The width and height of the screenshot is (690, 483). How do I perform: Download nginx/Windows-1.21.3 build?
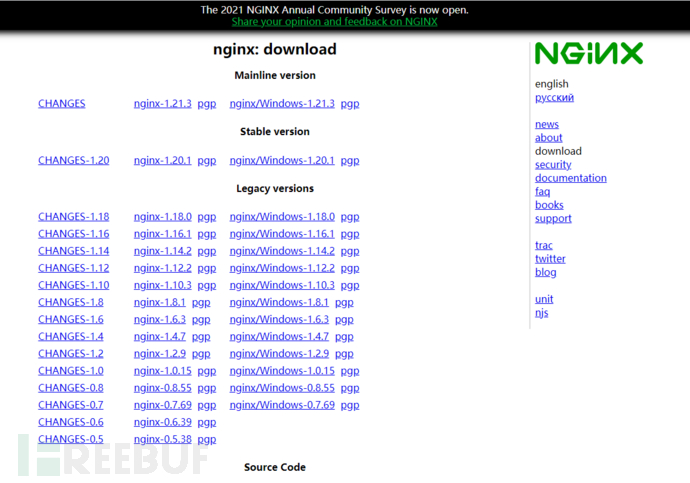(282, 104)
